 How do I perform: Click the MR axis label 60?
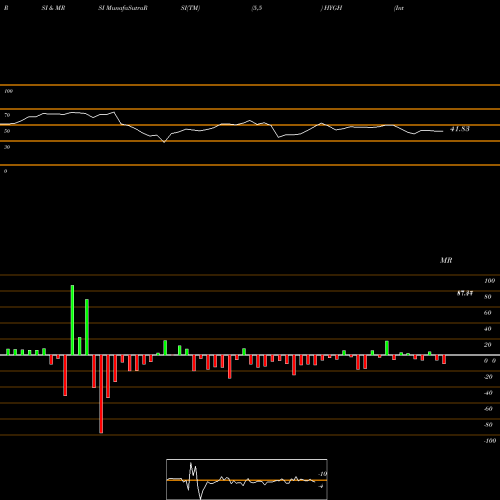(488, 313)
